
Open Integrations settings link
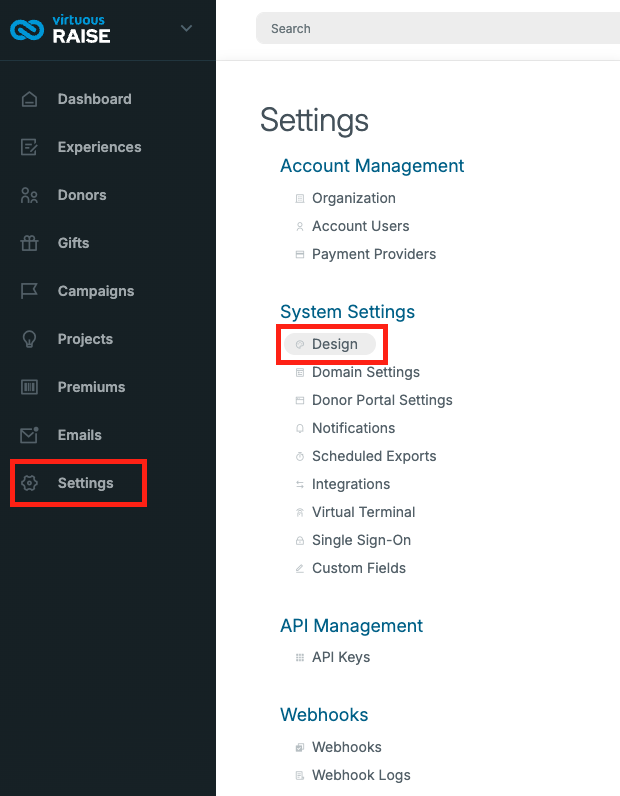(x=351, y=484)
